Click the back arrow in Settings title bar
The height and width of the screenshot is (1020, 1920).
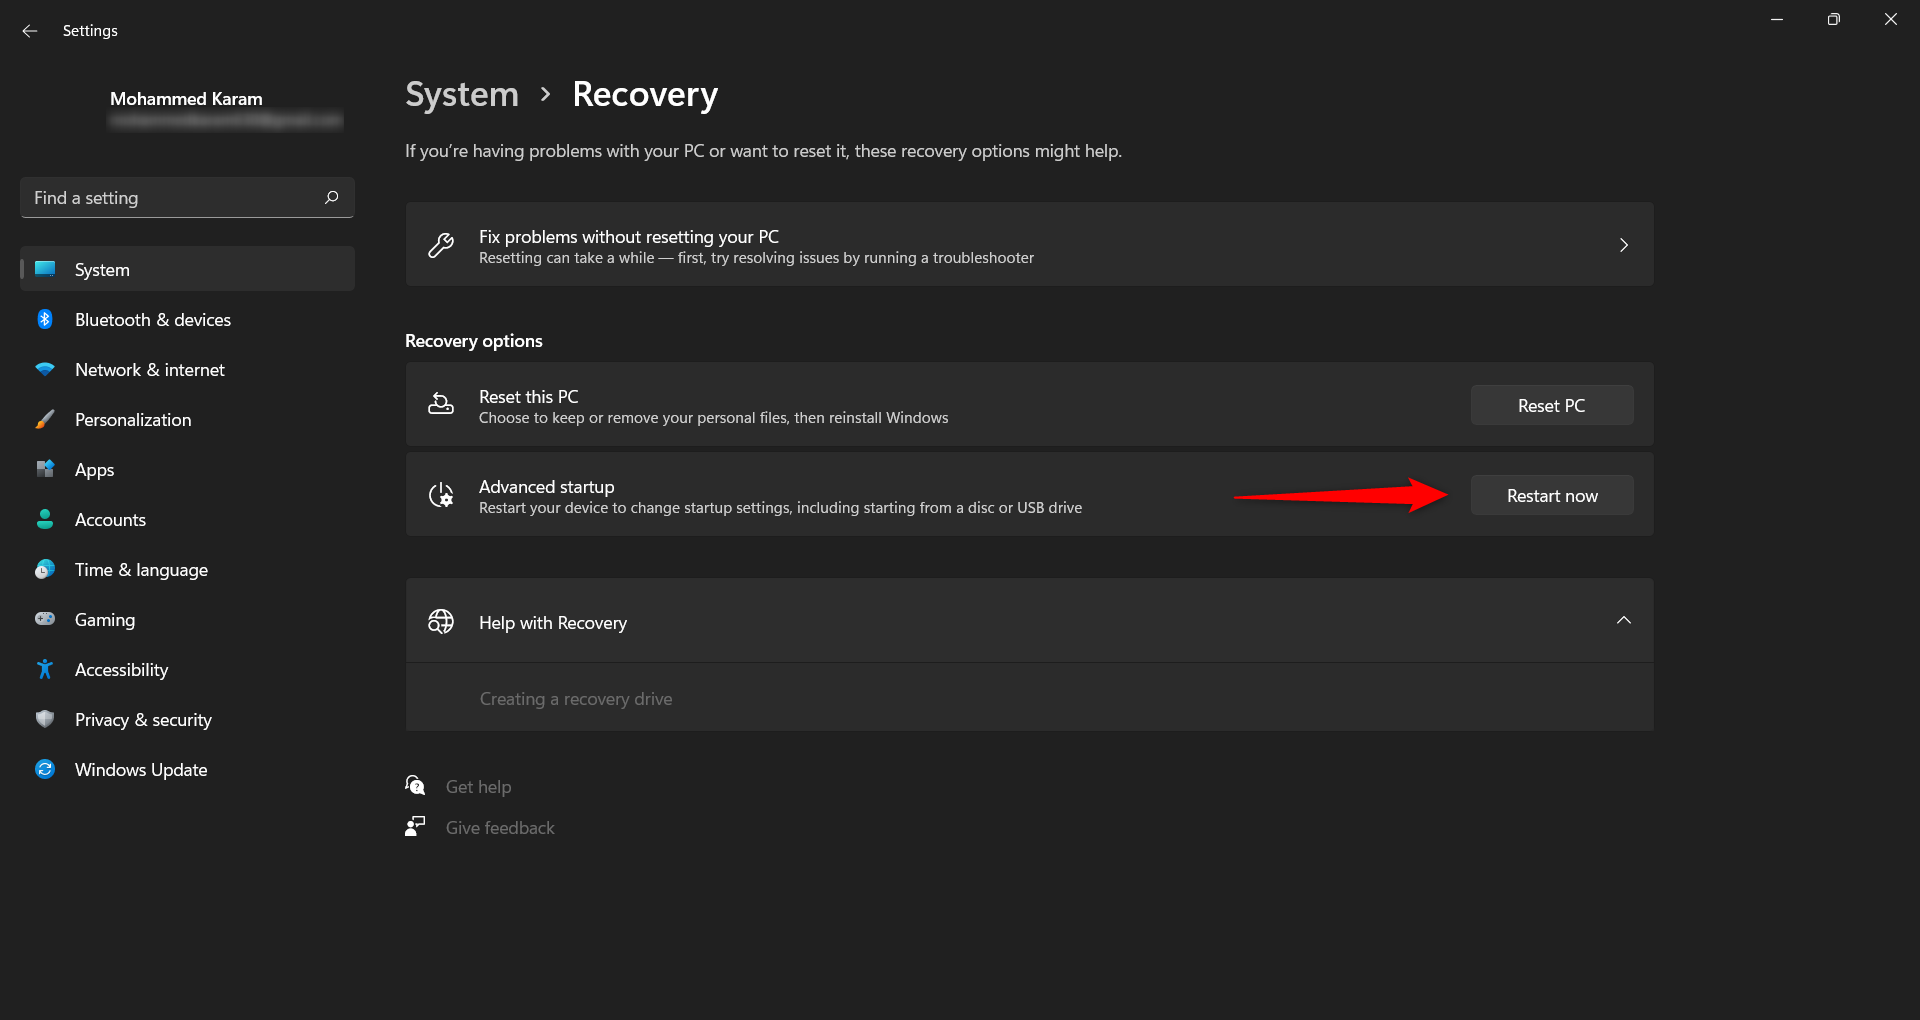coord(30,31)
